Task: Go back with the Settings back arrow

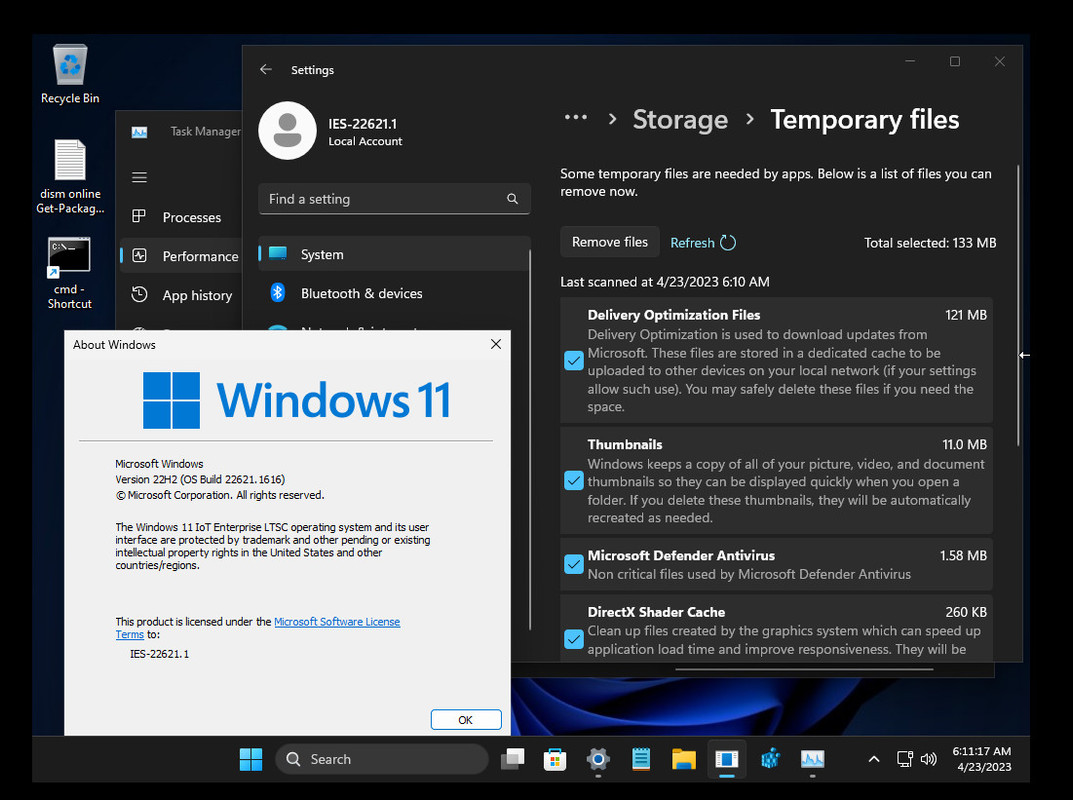Action: pyautogui.click(x=266, y=69)
